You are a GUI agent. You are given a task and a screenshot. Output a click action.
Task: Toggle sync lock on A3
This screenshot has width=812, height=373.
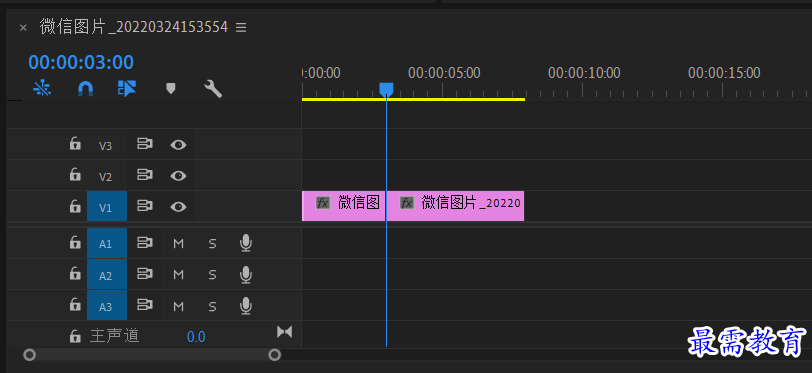click(x=144, y=305)
